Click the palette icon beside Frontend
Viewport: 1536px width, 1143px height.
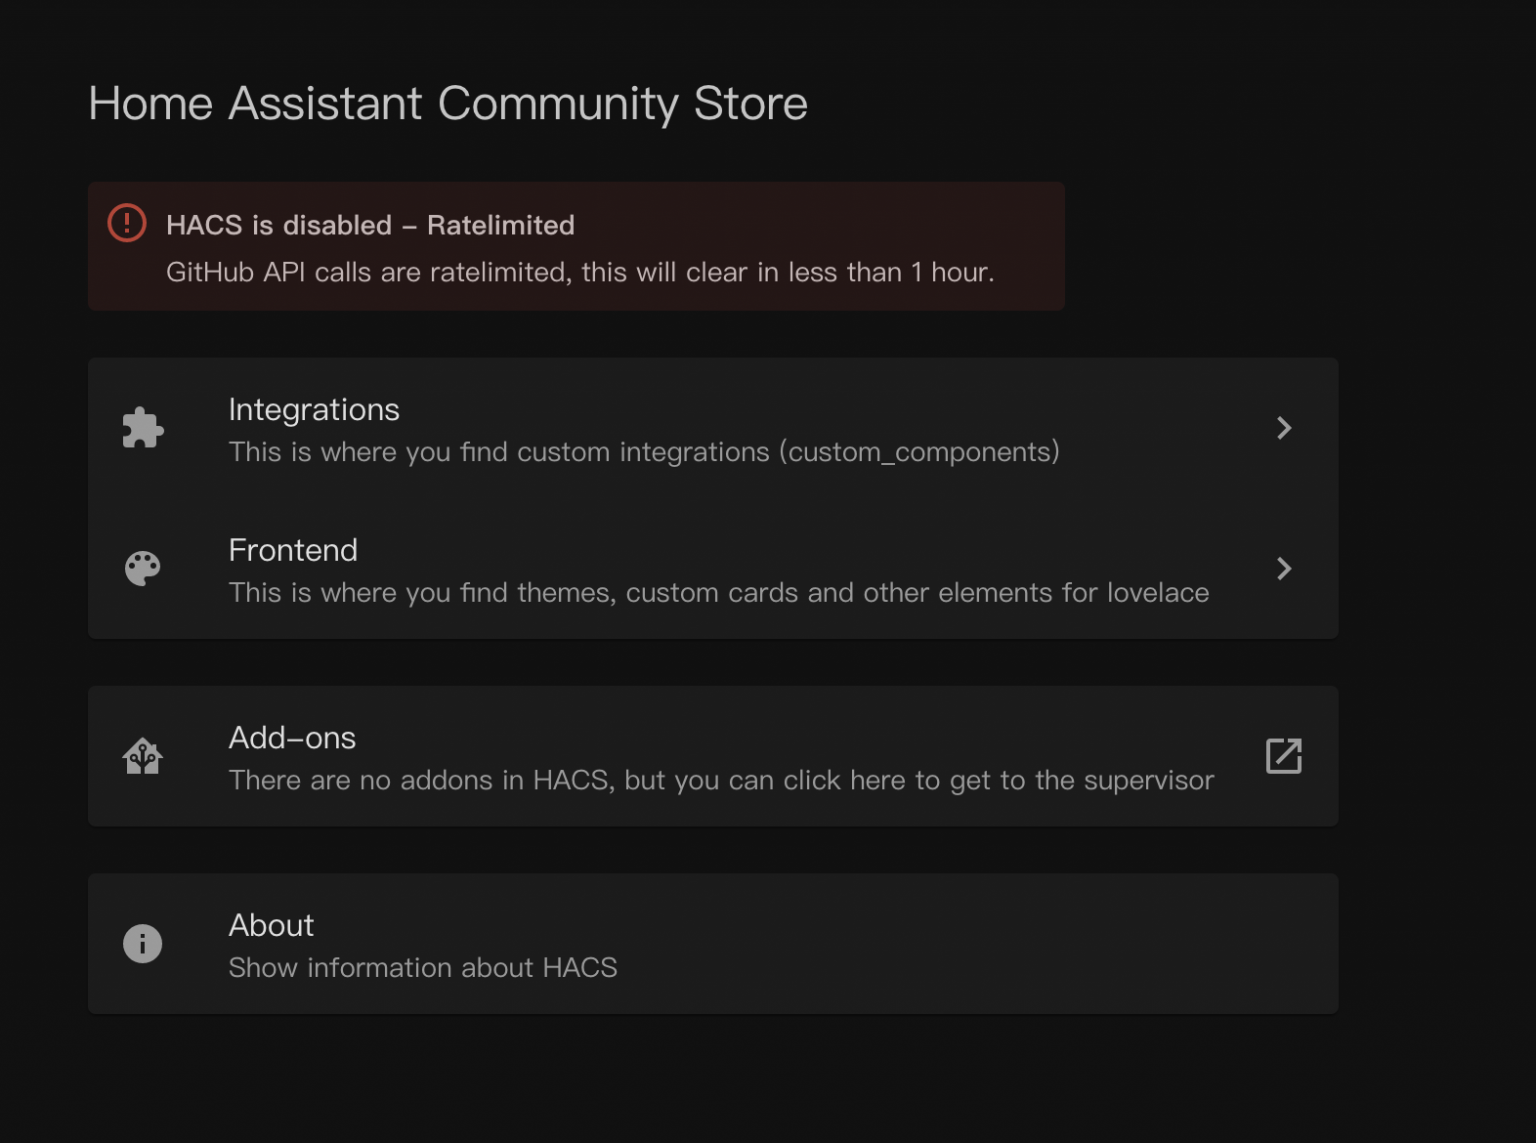[142, 567]
